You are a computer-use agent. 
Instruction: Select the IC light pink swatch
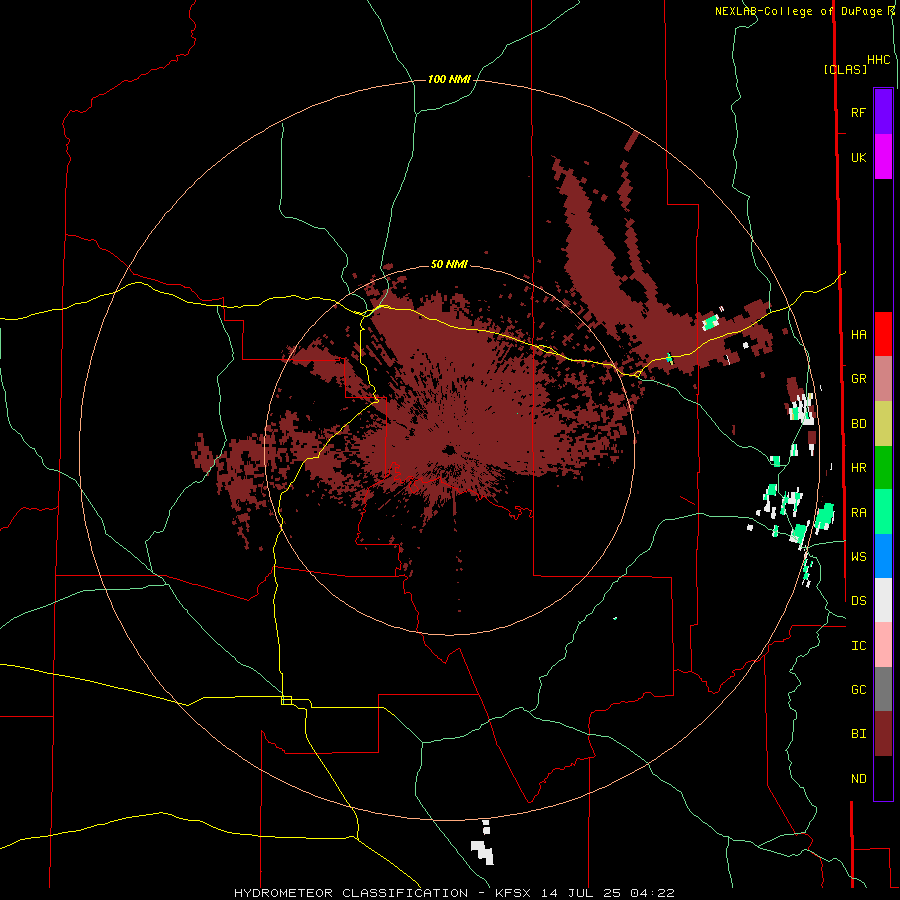click(x=883, y=645)
